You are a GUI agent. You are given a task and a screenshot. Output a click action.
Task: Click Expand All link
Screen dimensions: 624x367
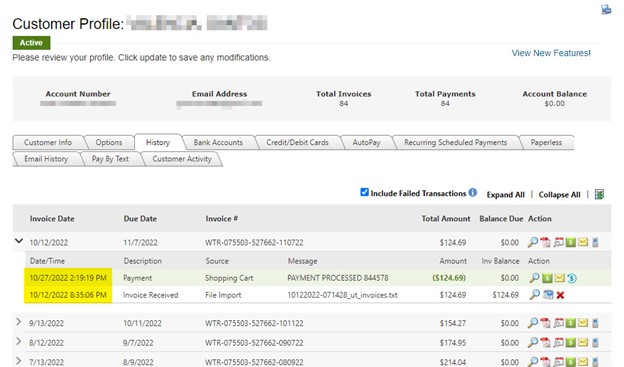point(505,195)
